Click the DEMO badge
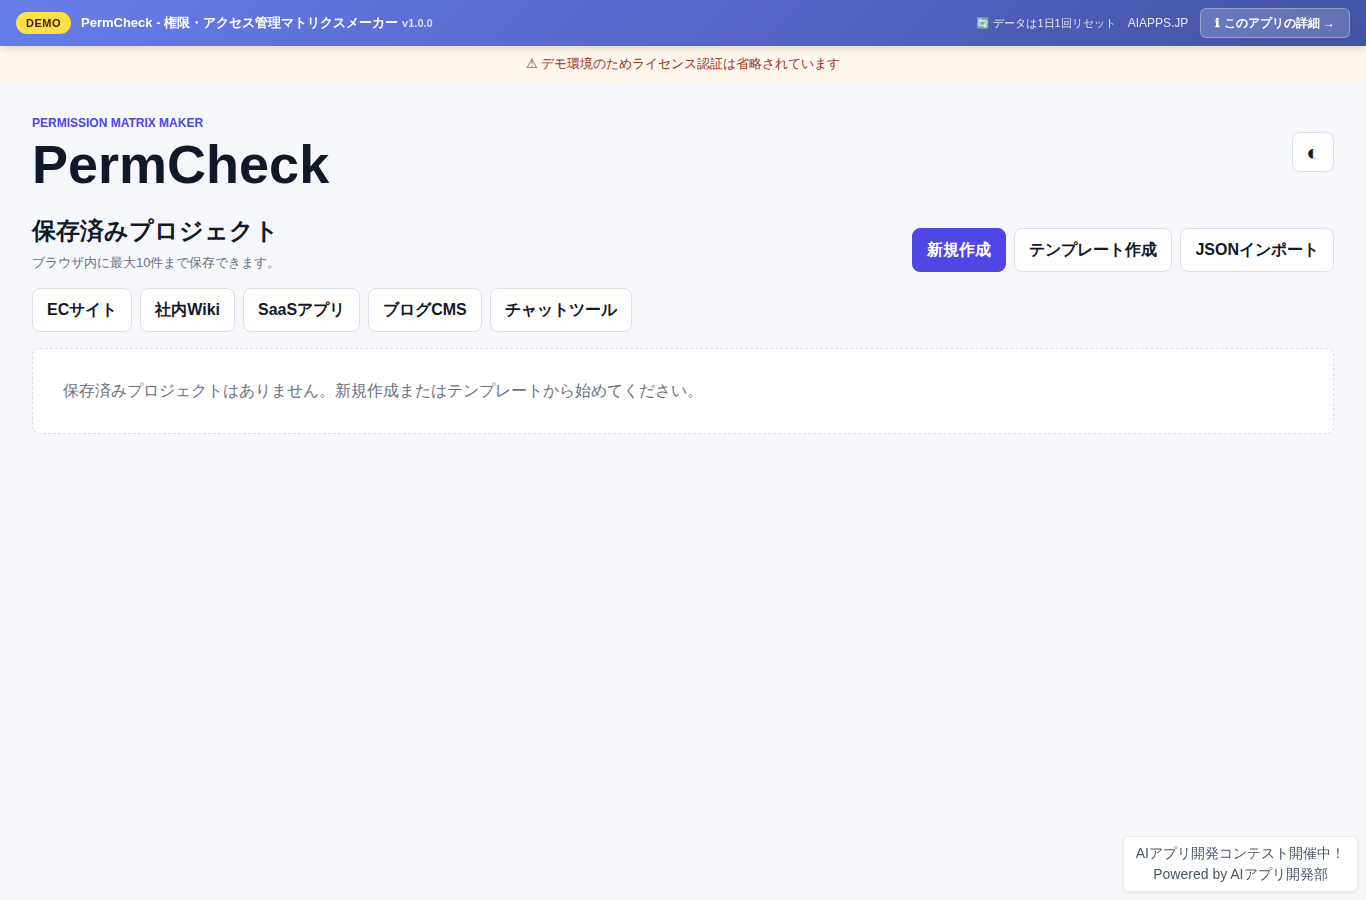 click(43, 23)
